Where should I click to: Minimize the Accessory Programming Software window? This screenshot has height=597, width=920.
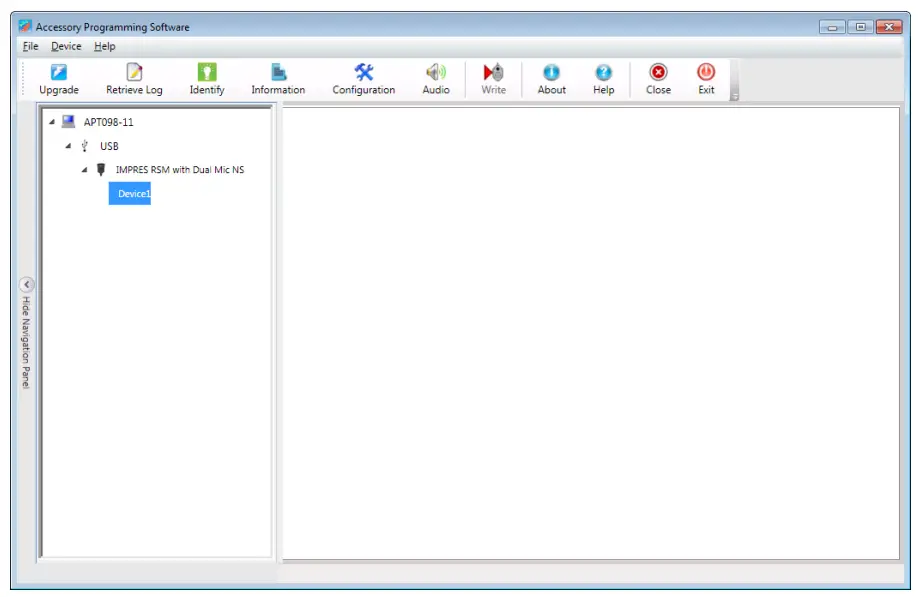click(832, 27)
